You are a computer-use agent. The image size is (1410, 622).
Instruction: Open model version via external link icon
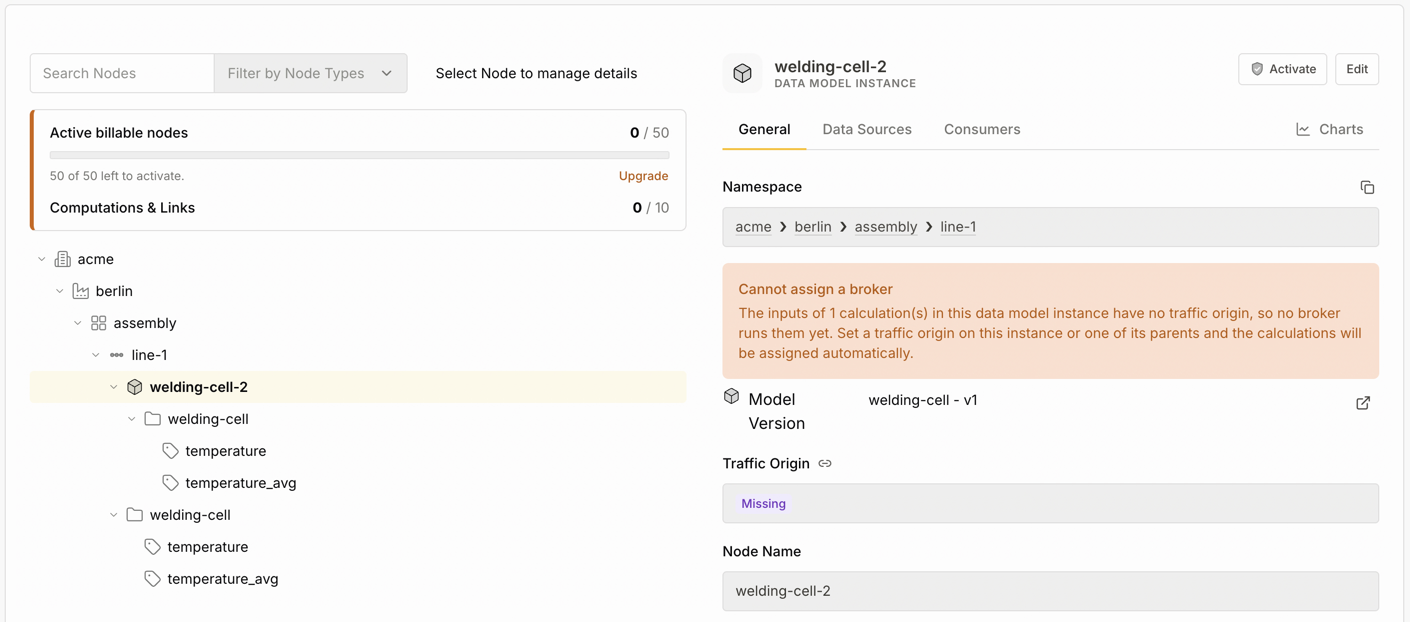[1363, 403]
